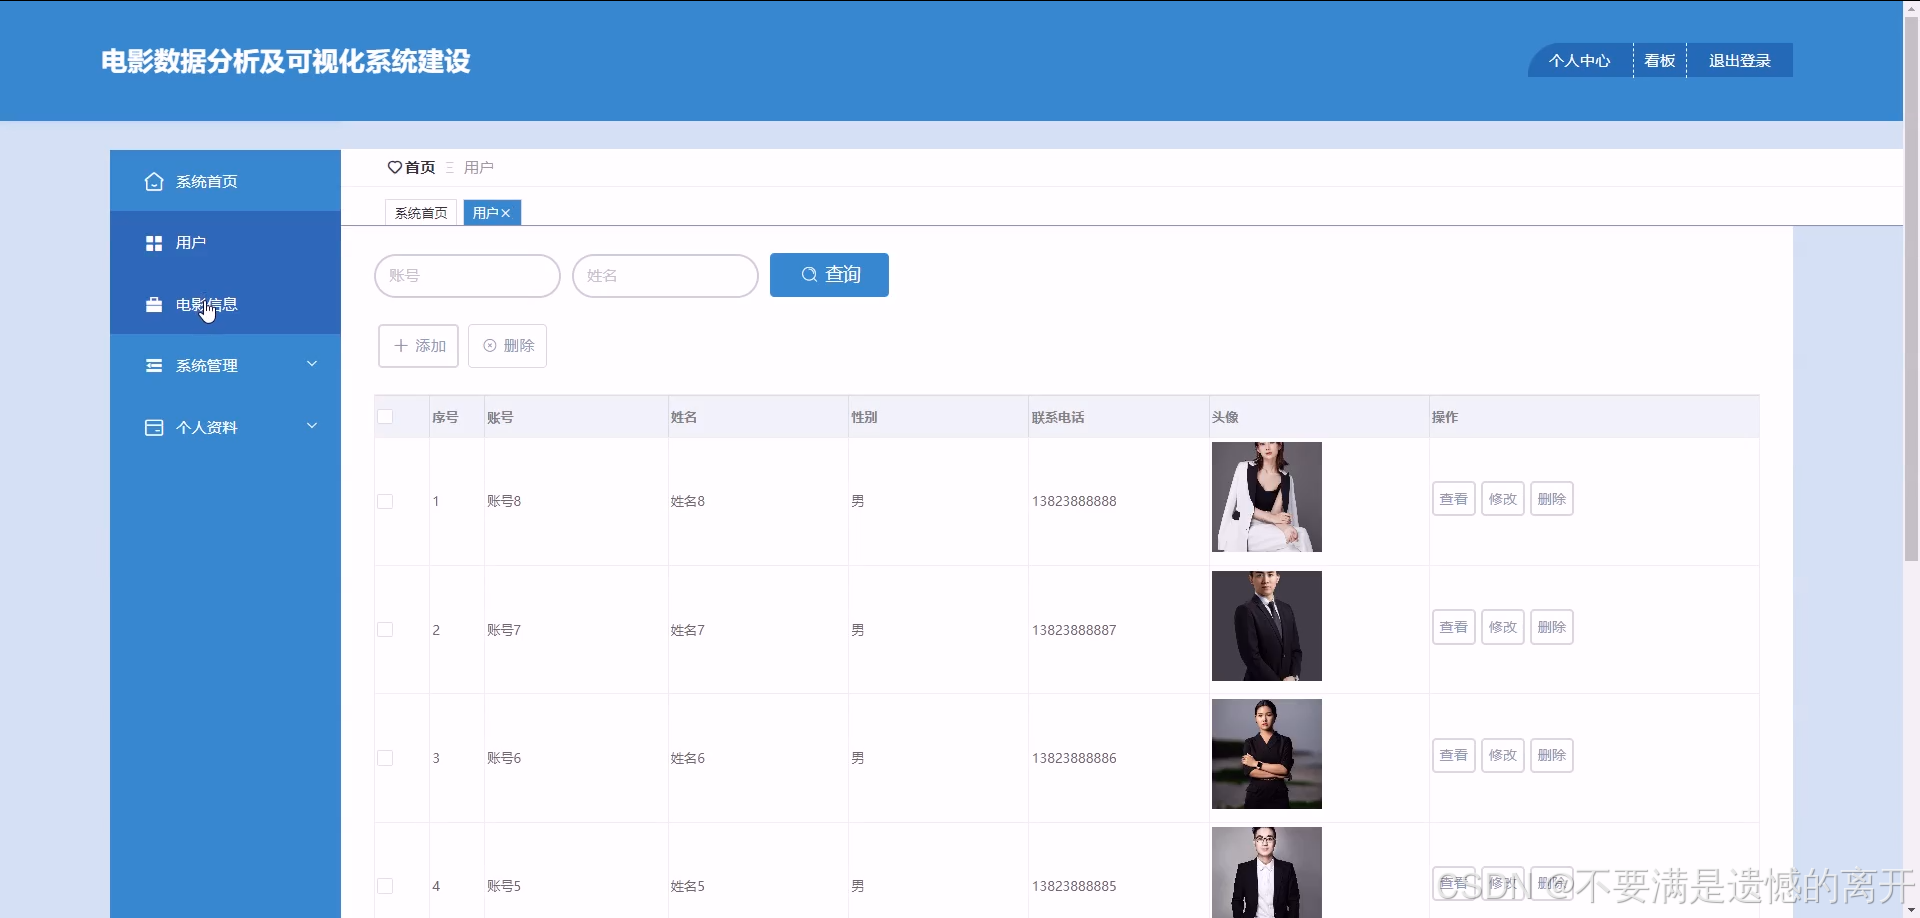Click 修改 for row 账号8

(1503, 499)
